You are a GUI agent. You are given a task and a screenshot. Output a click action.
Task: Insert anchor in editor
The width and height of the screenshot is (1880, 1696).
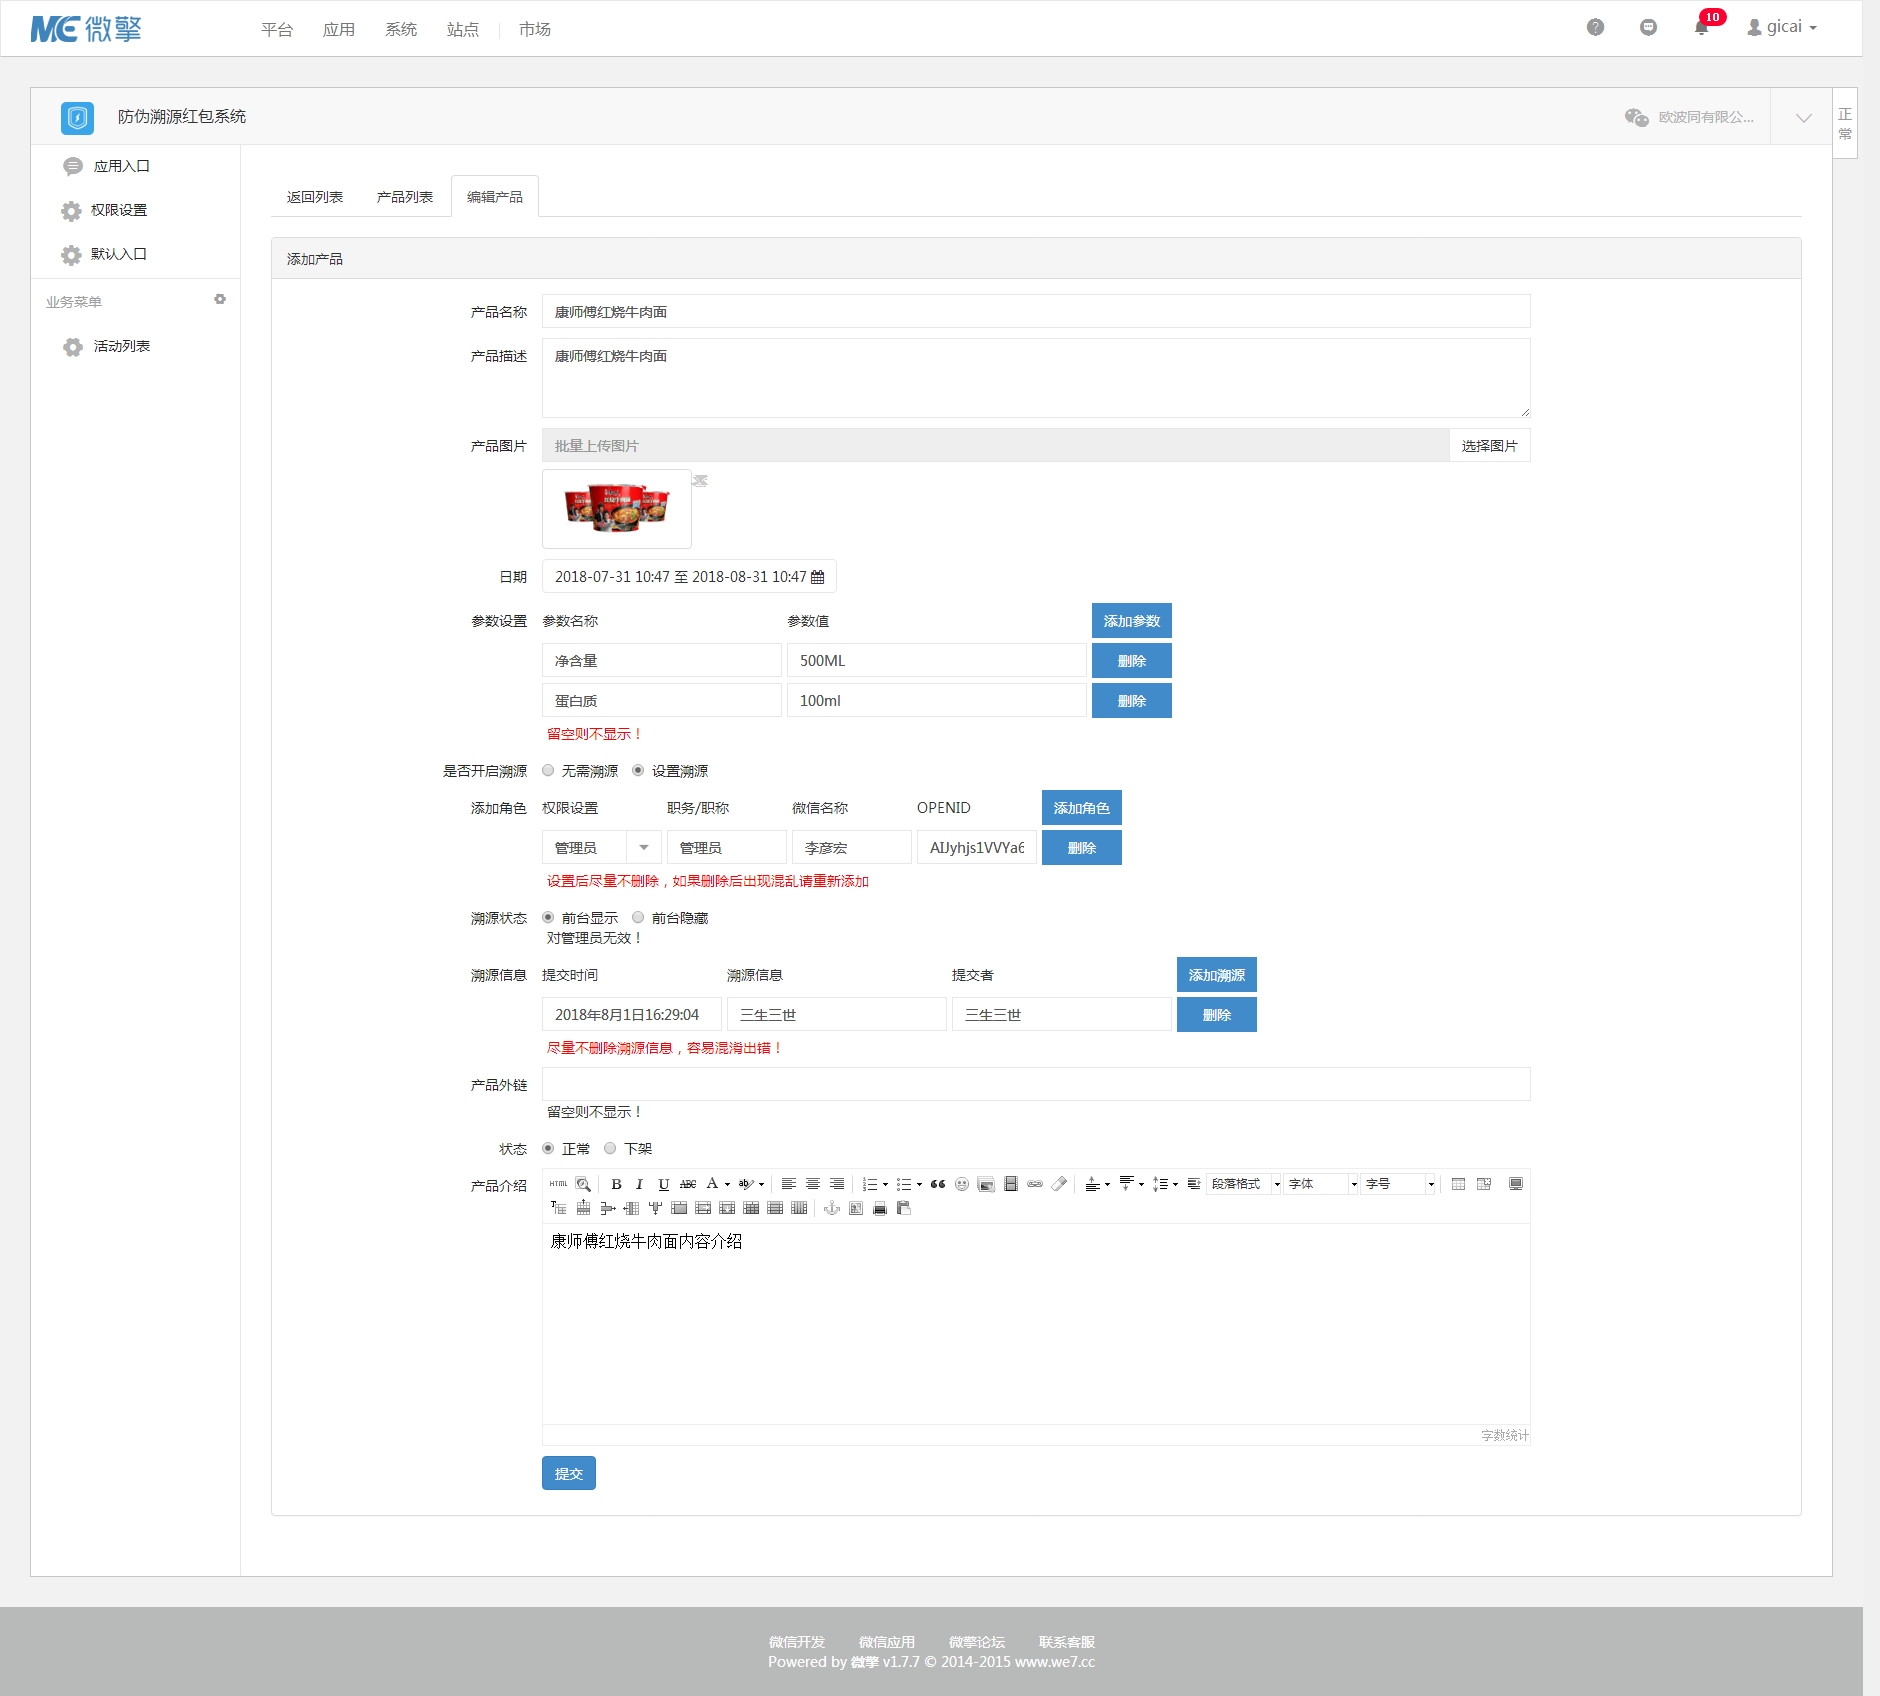pos(831,1208)
